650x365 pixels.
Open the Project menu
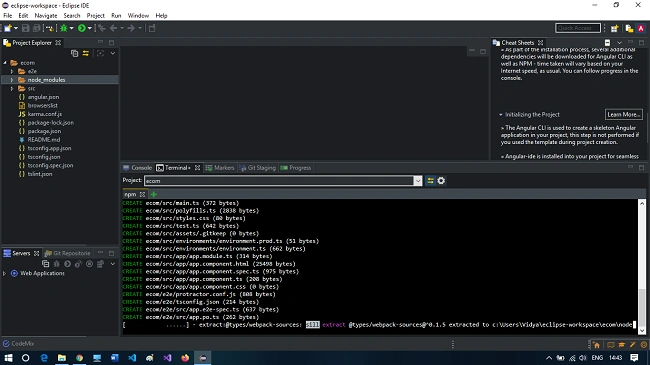click(95, 16)
